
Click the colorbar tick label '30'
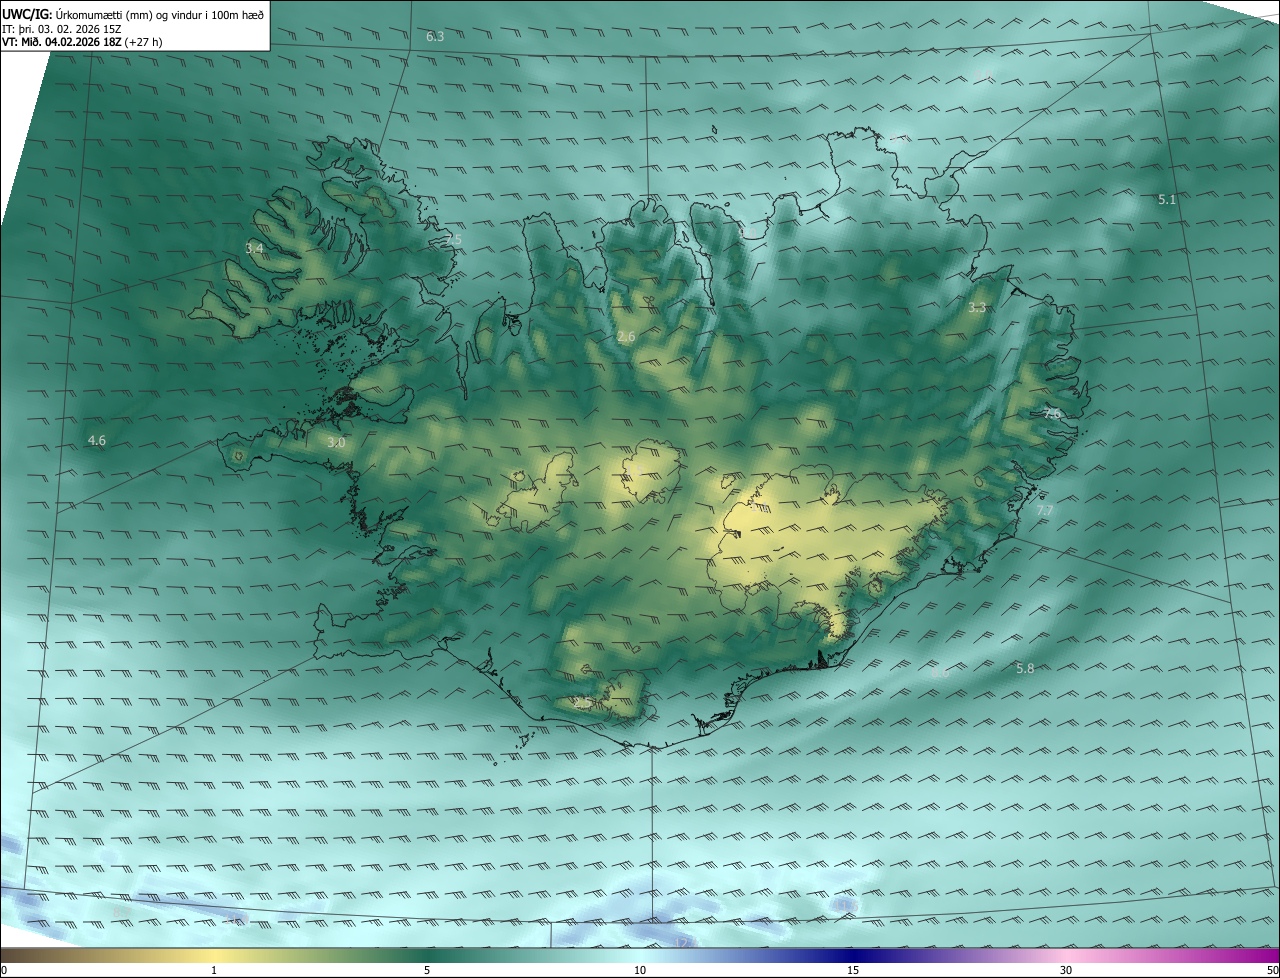pyautogui.click(x=1066, y=970)
